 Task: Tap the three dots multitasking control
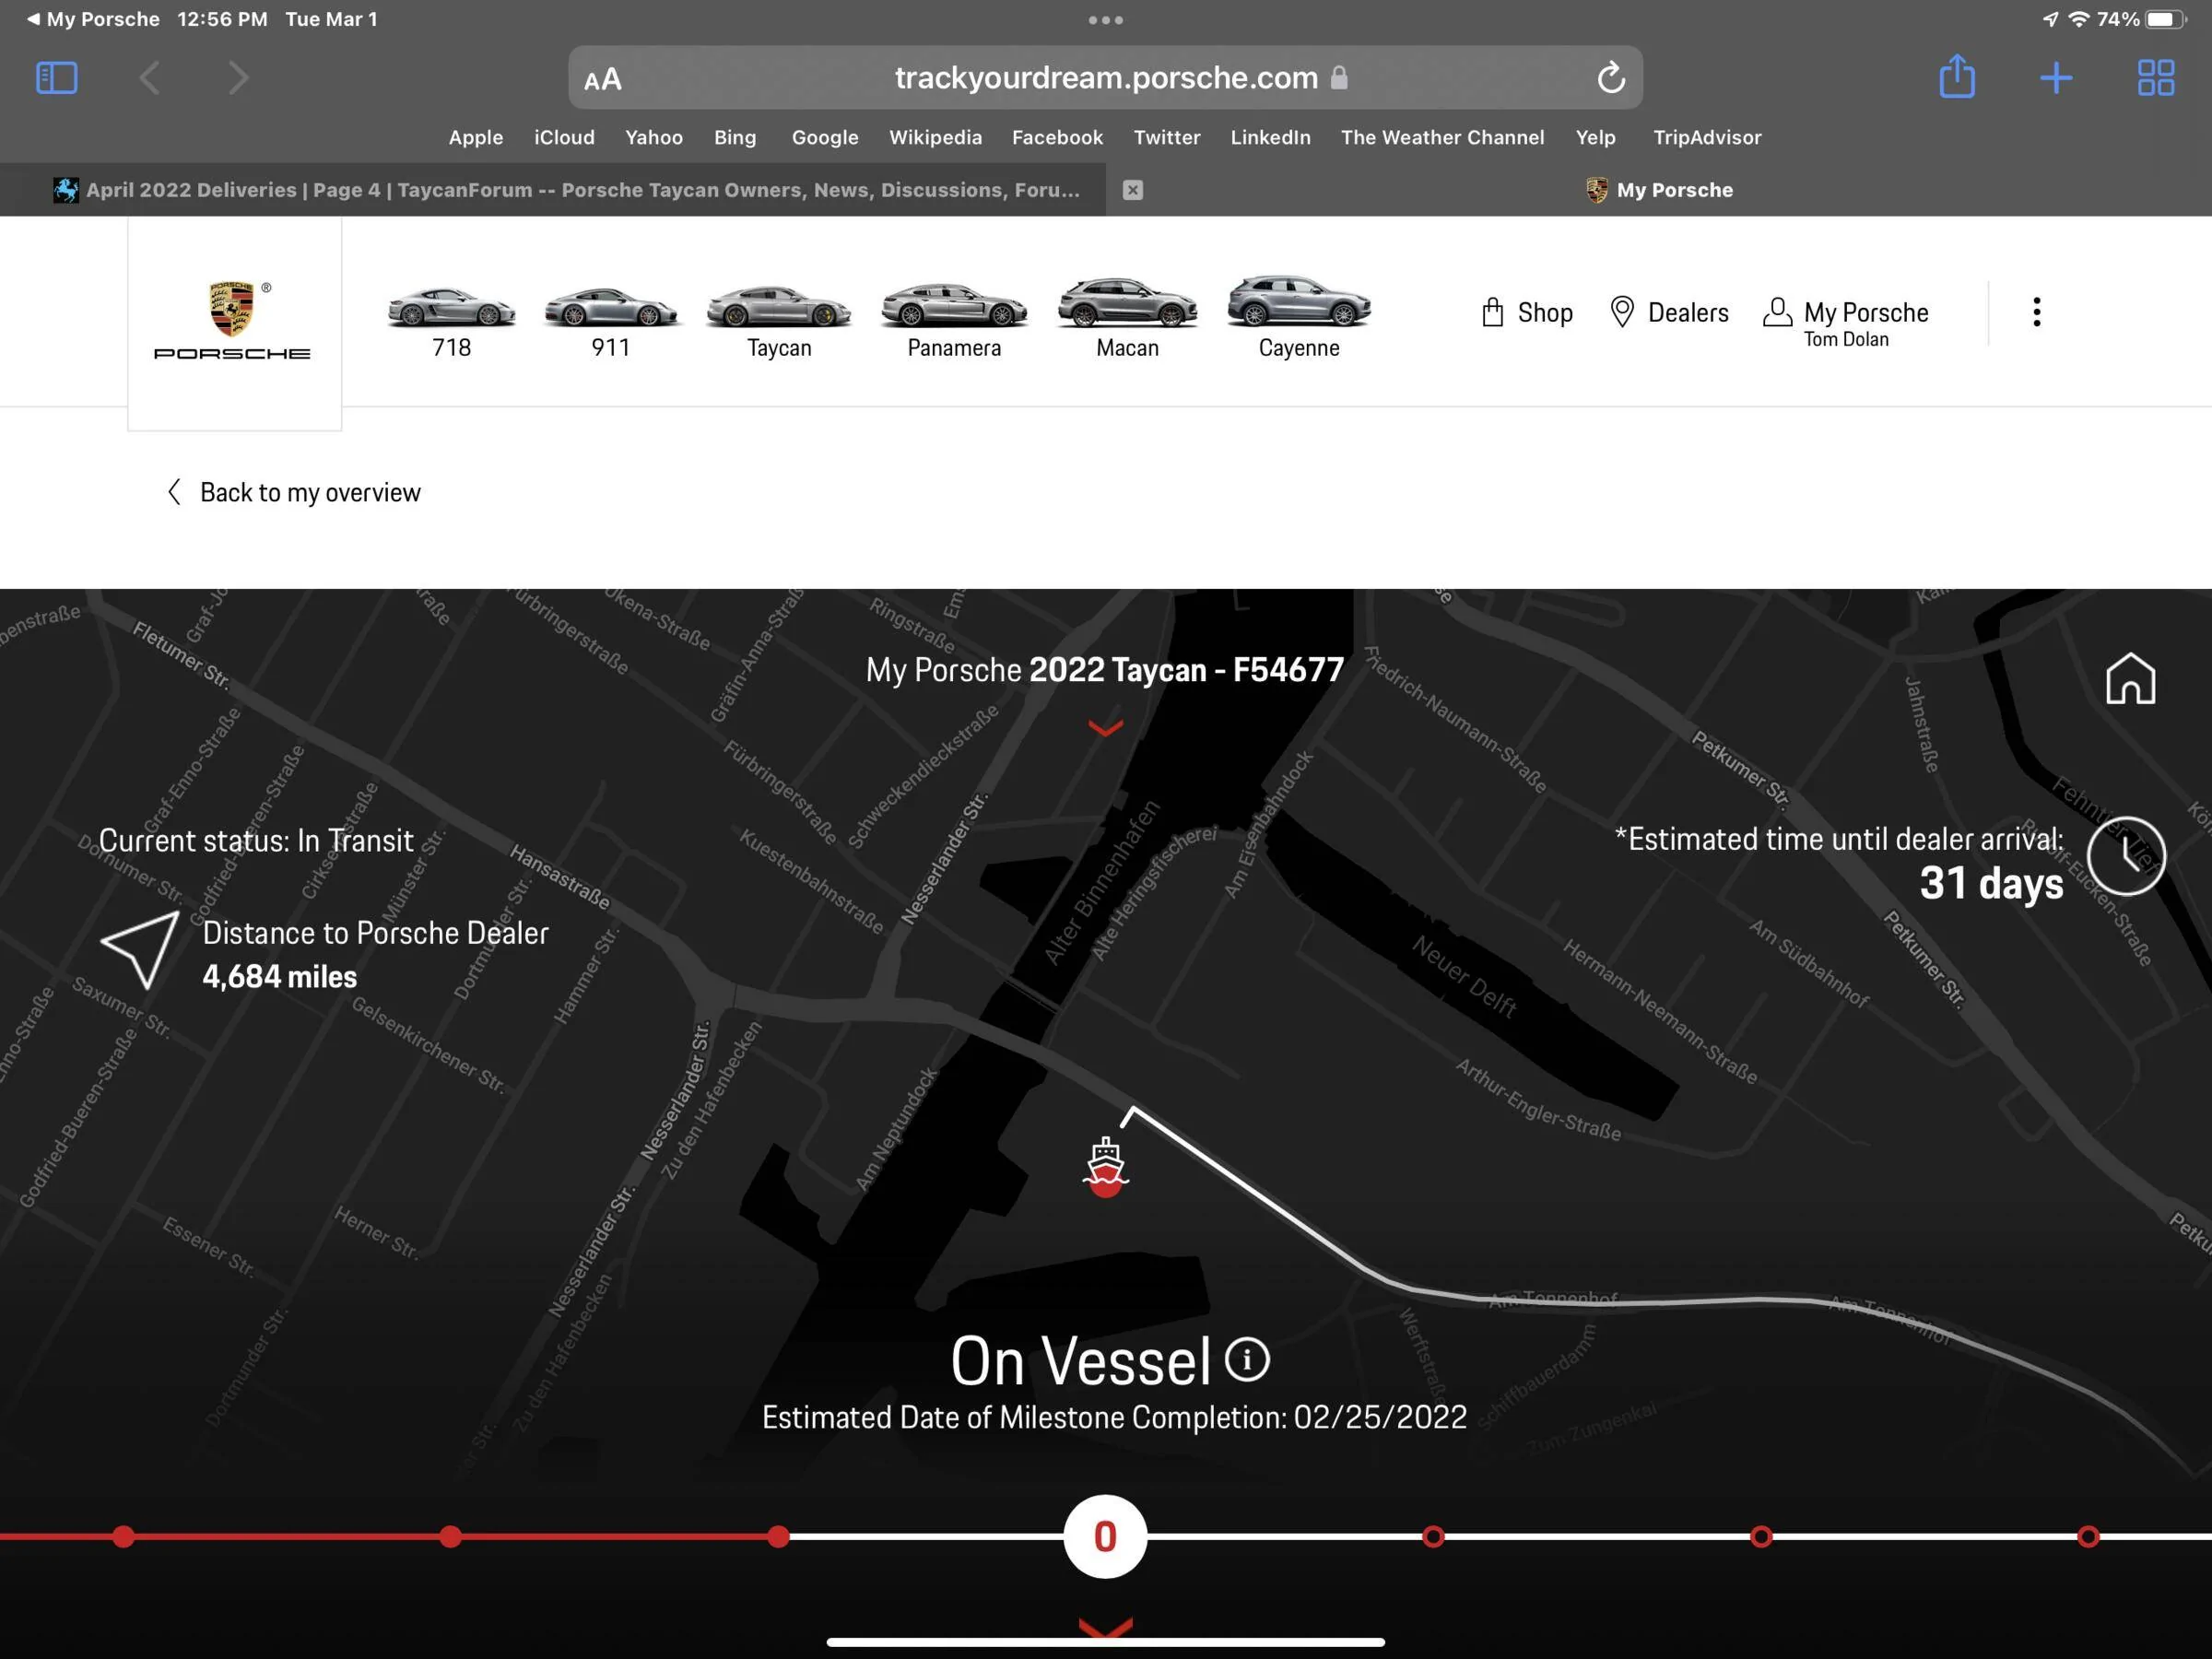1106,20
